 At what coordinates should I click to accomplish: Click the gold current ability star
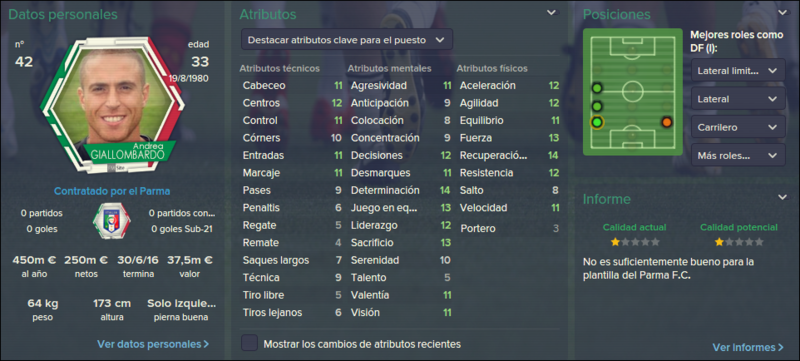(615, 242)
